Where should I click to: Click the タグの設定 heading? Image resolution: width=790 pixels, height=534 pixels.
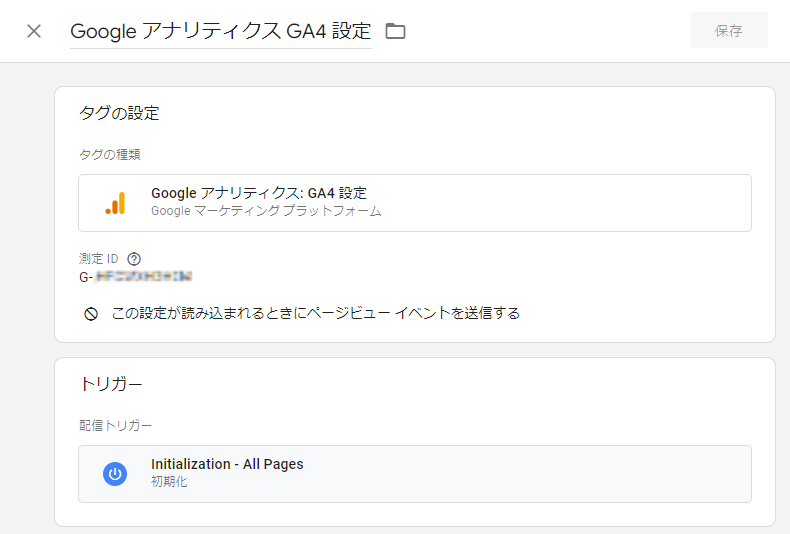tap(119, 113)
